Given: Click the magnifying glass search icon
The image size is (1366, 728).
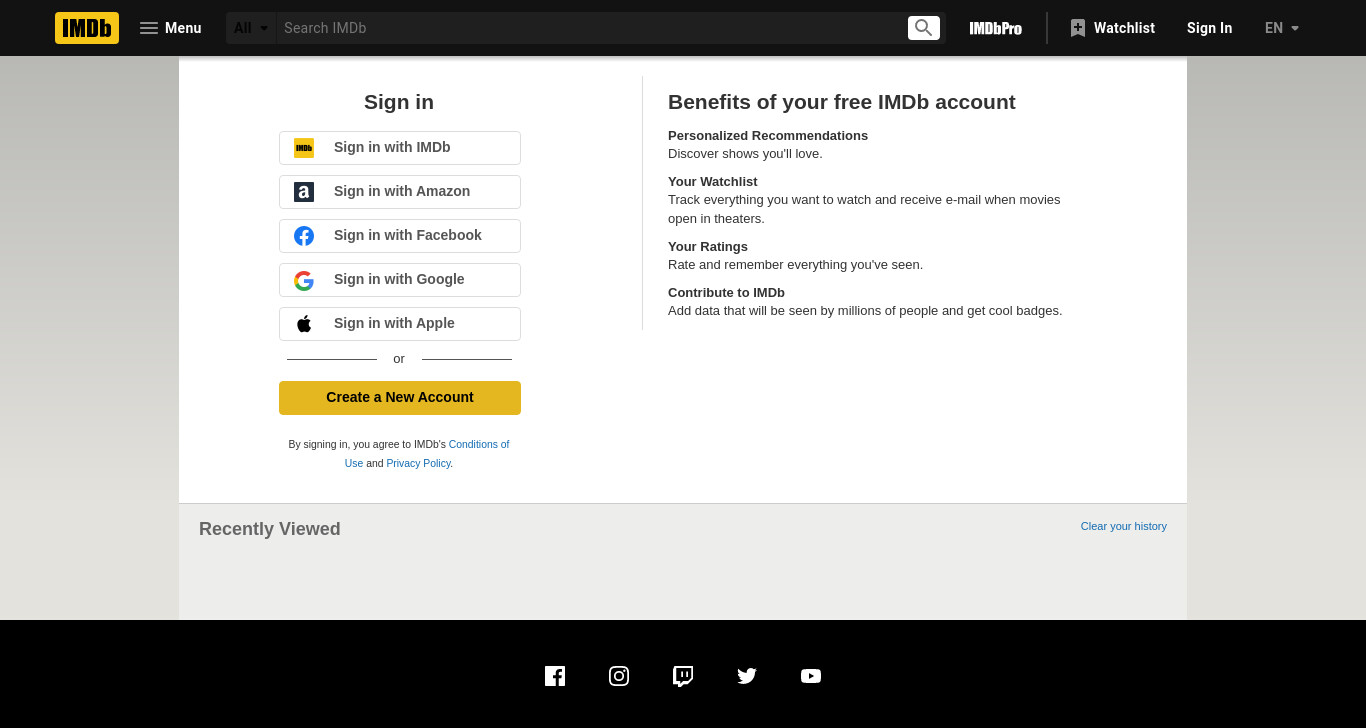Looking at the screenshot, I should coord(924,28).
